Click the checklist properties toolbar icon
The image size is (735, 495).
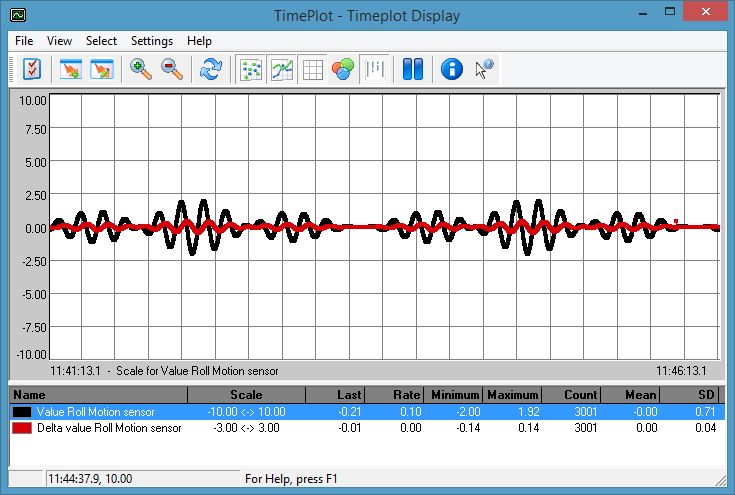point(33,69)
